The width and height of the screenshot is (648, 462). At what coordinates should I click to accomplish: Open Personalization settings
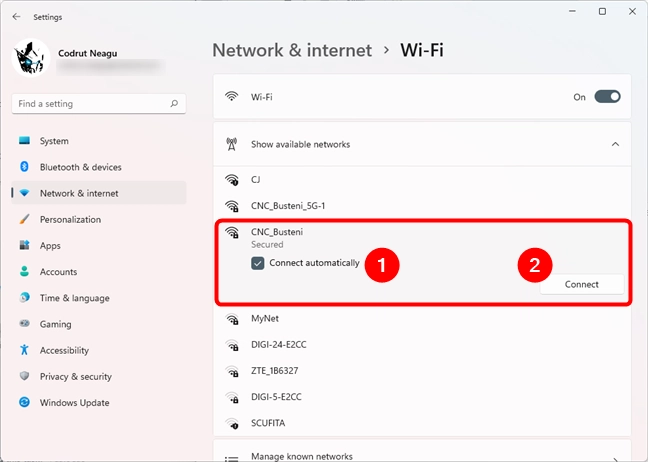[x=99, y=219]
